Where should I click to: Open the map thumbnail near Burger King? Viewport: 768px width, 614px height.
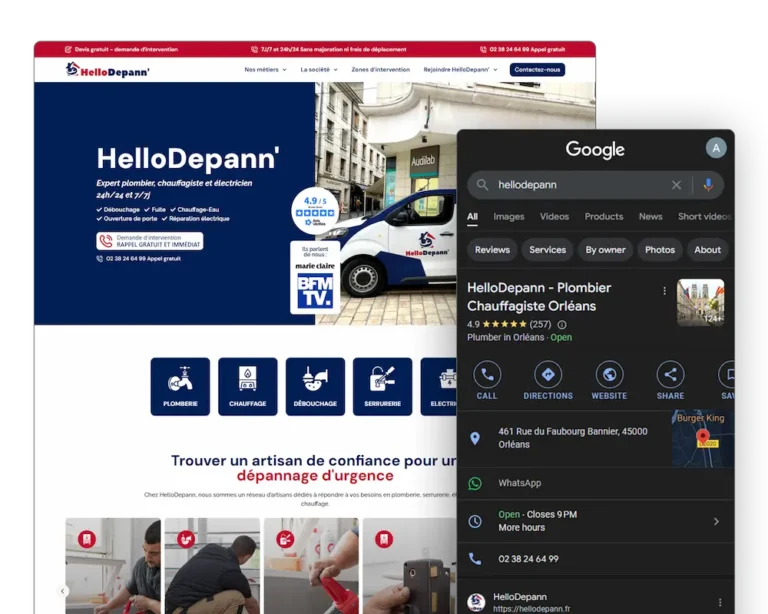702,438
